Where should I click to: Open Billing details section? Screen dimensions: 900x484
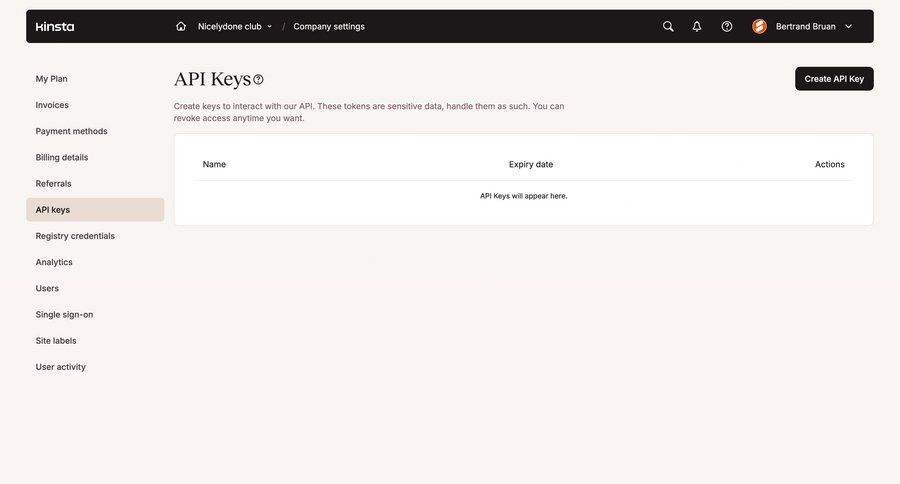62,157
